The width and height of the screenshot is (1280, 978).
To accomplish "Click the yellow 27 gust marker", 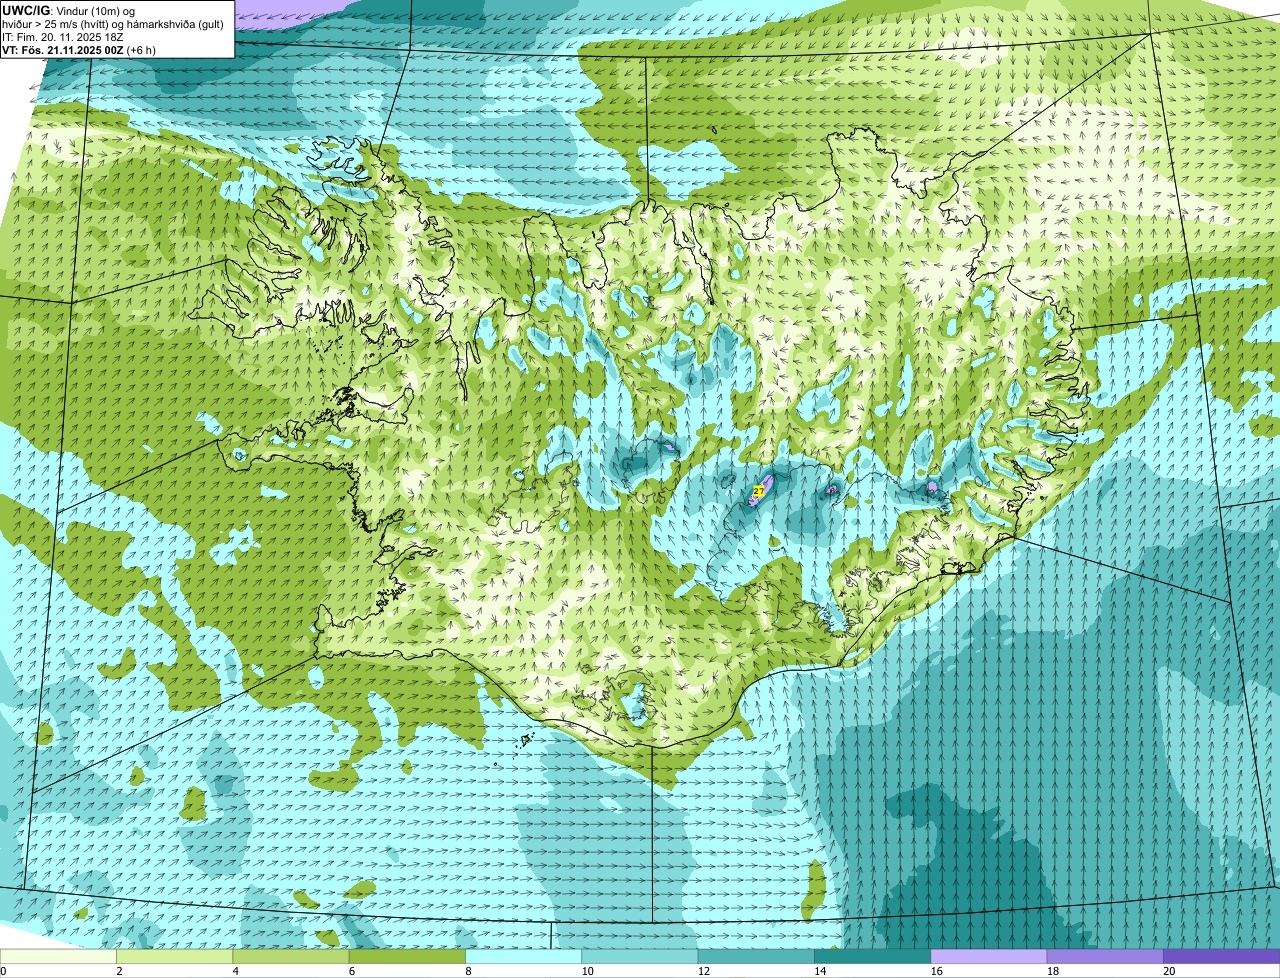I will click(x=758, y=491).
